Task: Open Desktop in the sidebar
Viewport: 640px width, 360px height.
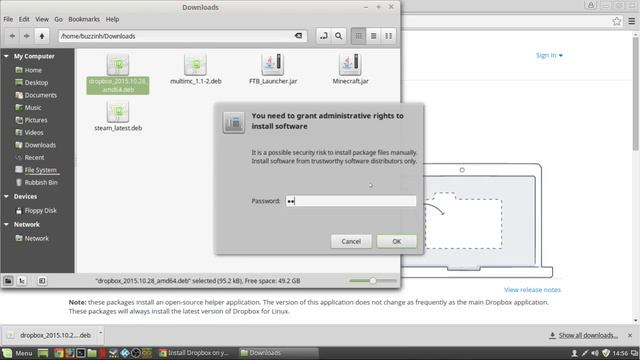Action: (x=37, y=82)
